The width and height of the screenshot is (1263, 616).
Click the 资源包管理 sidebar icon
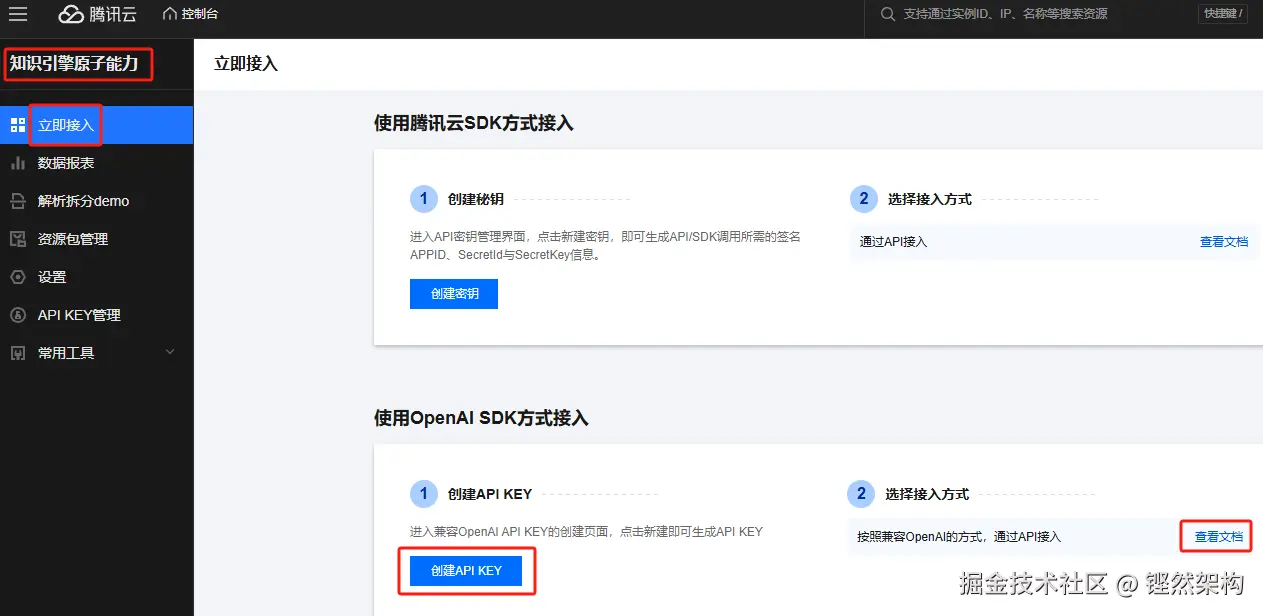point(17,239)
